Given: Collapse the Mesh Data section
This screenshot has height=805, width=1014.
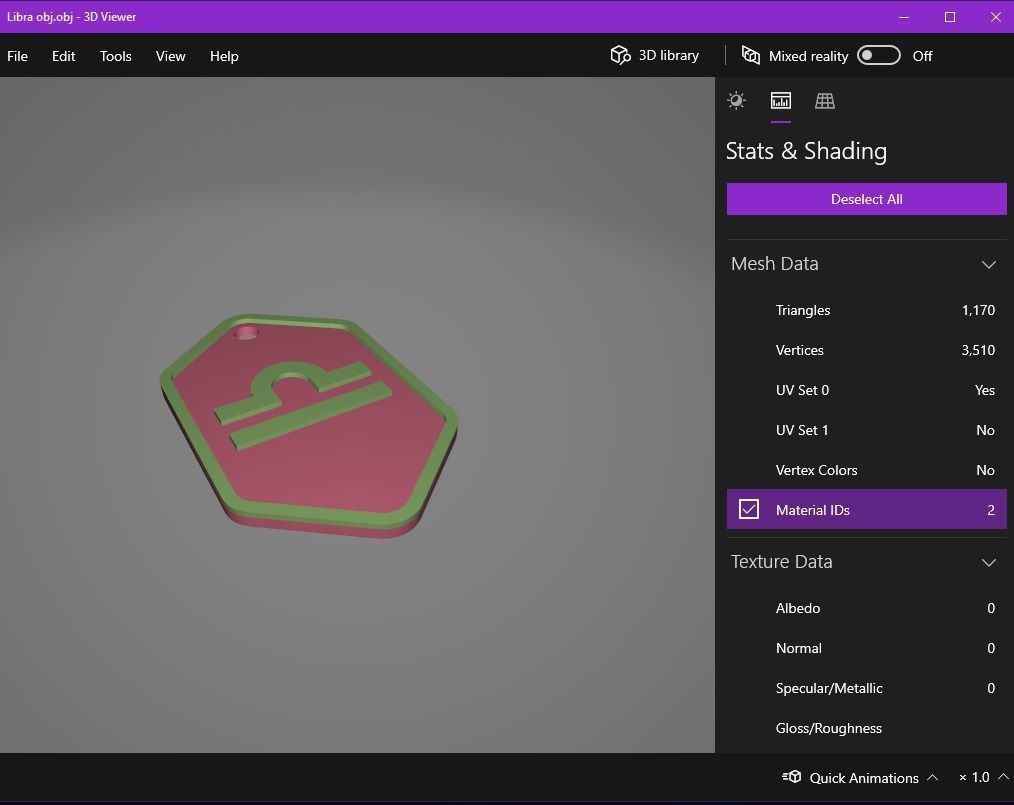Looking at the screenshot, I should [988, 264].
